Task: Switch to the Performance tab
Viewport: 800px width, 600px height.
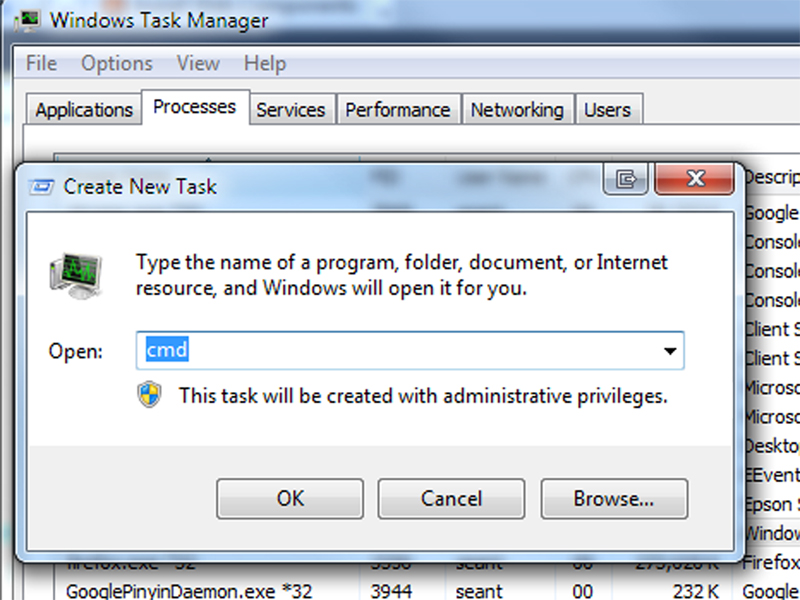Action: pos(397,109)
